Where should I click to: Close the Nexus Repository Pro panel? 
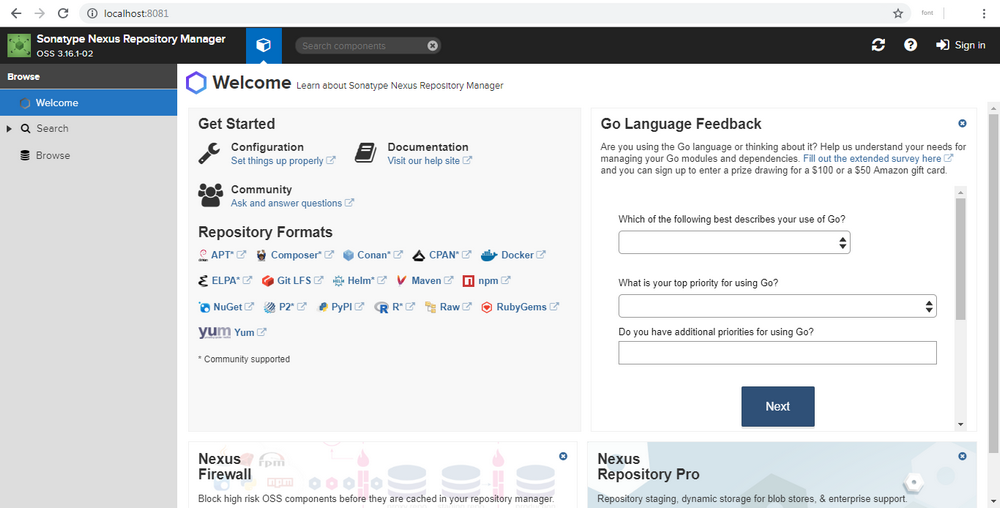pos(962,456)
